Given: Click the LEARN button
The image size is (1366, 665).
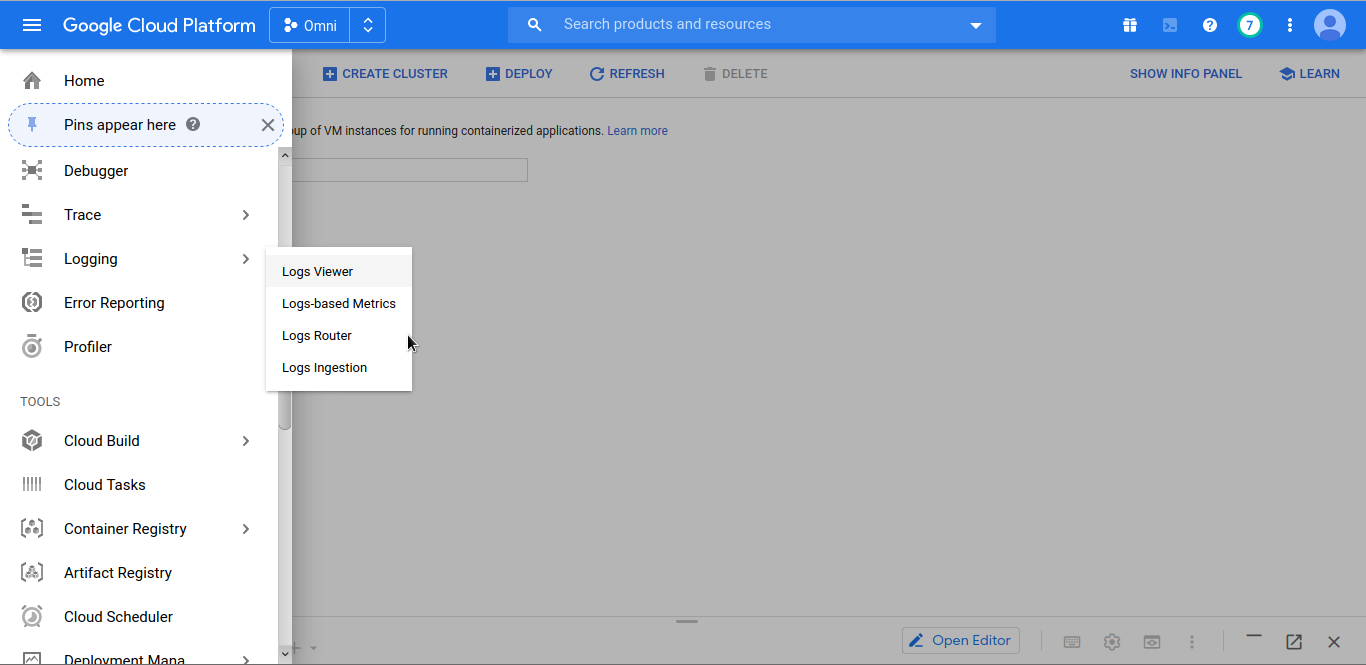Looking at the screenshot, I should [x=1310, y=74].
